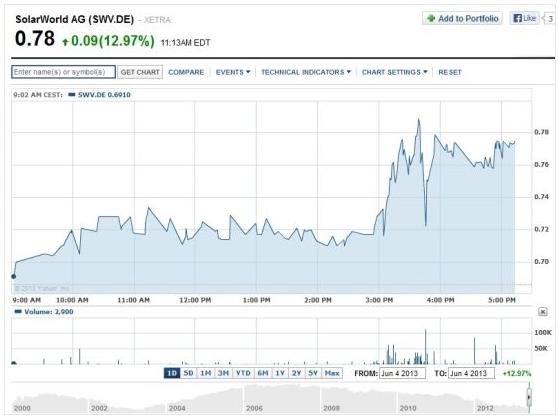
Task: Click the Add to Portfolio label
Action: click(468, 18)
